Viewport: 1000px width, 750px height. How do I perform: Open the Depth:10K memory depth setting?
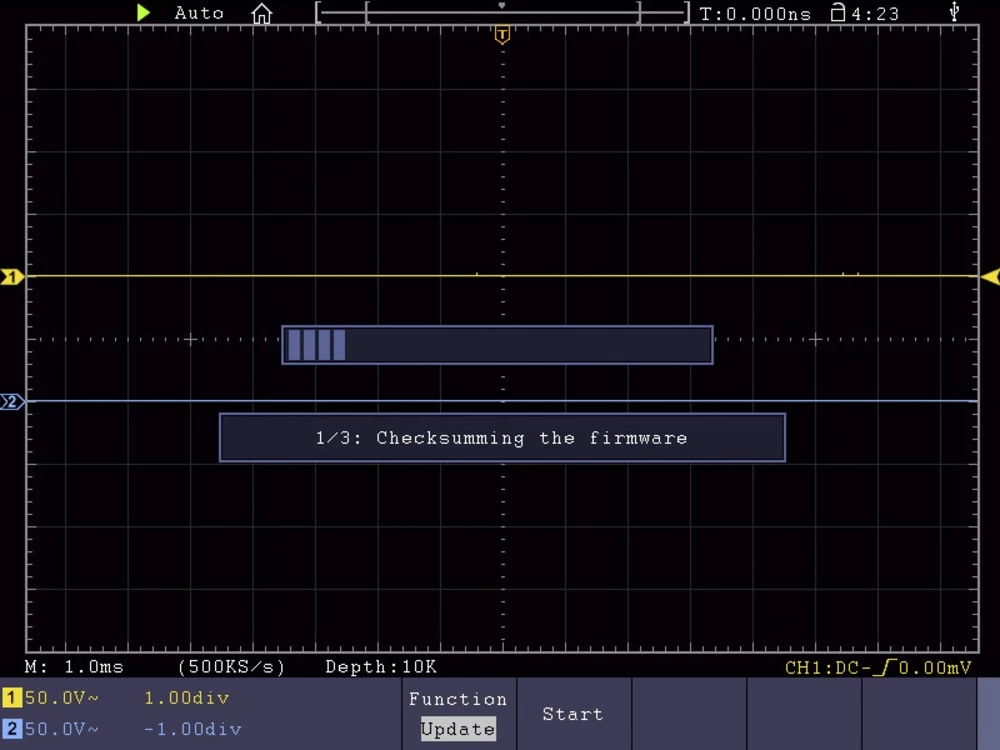[381, 667]
